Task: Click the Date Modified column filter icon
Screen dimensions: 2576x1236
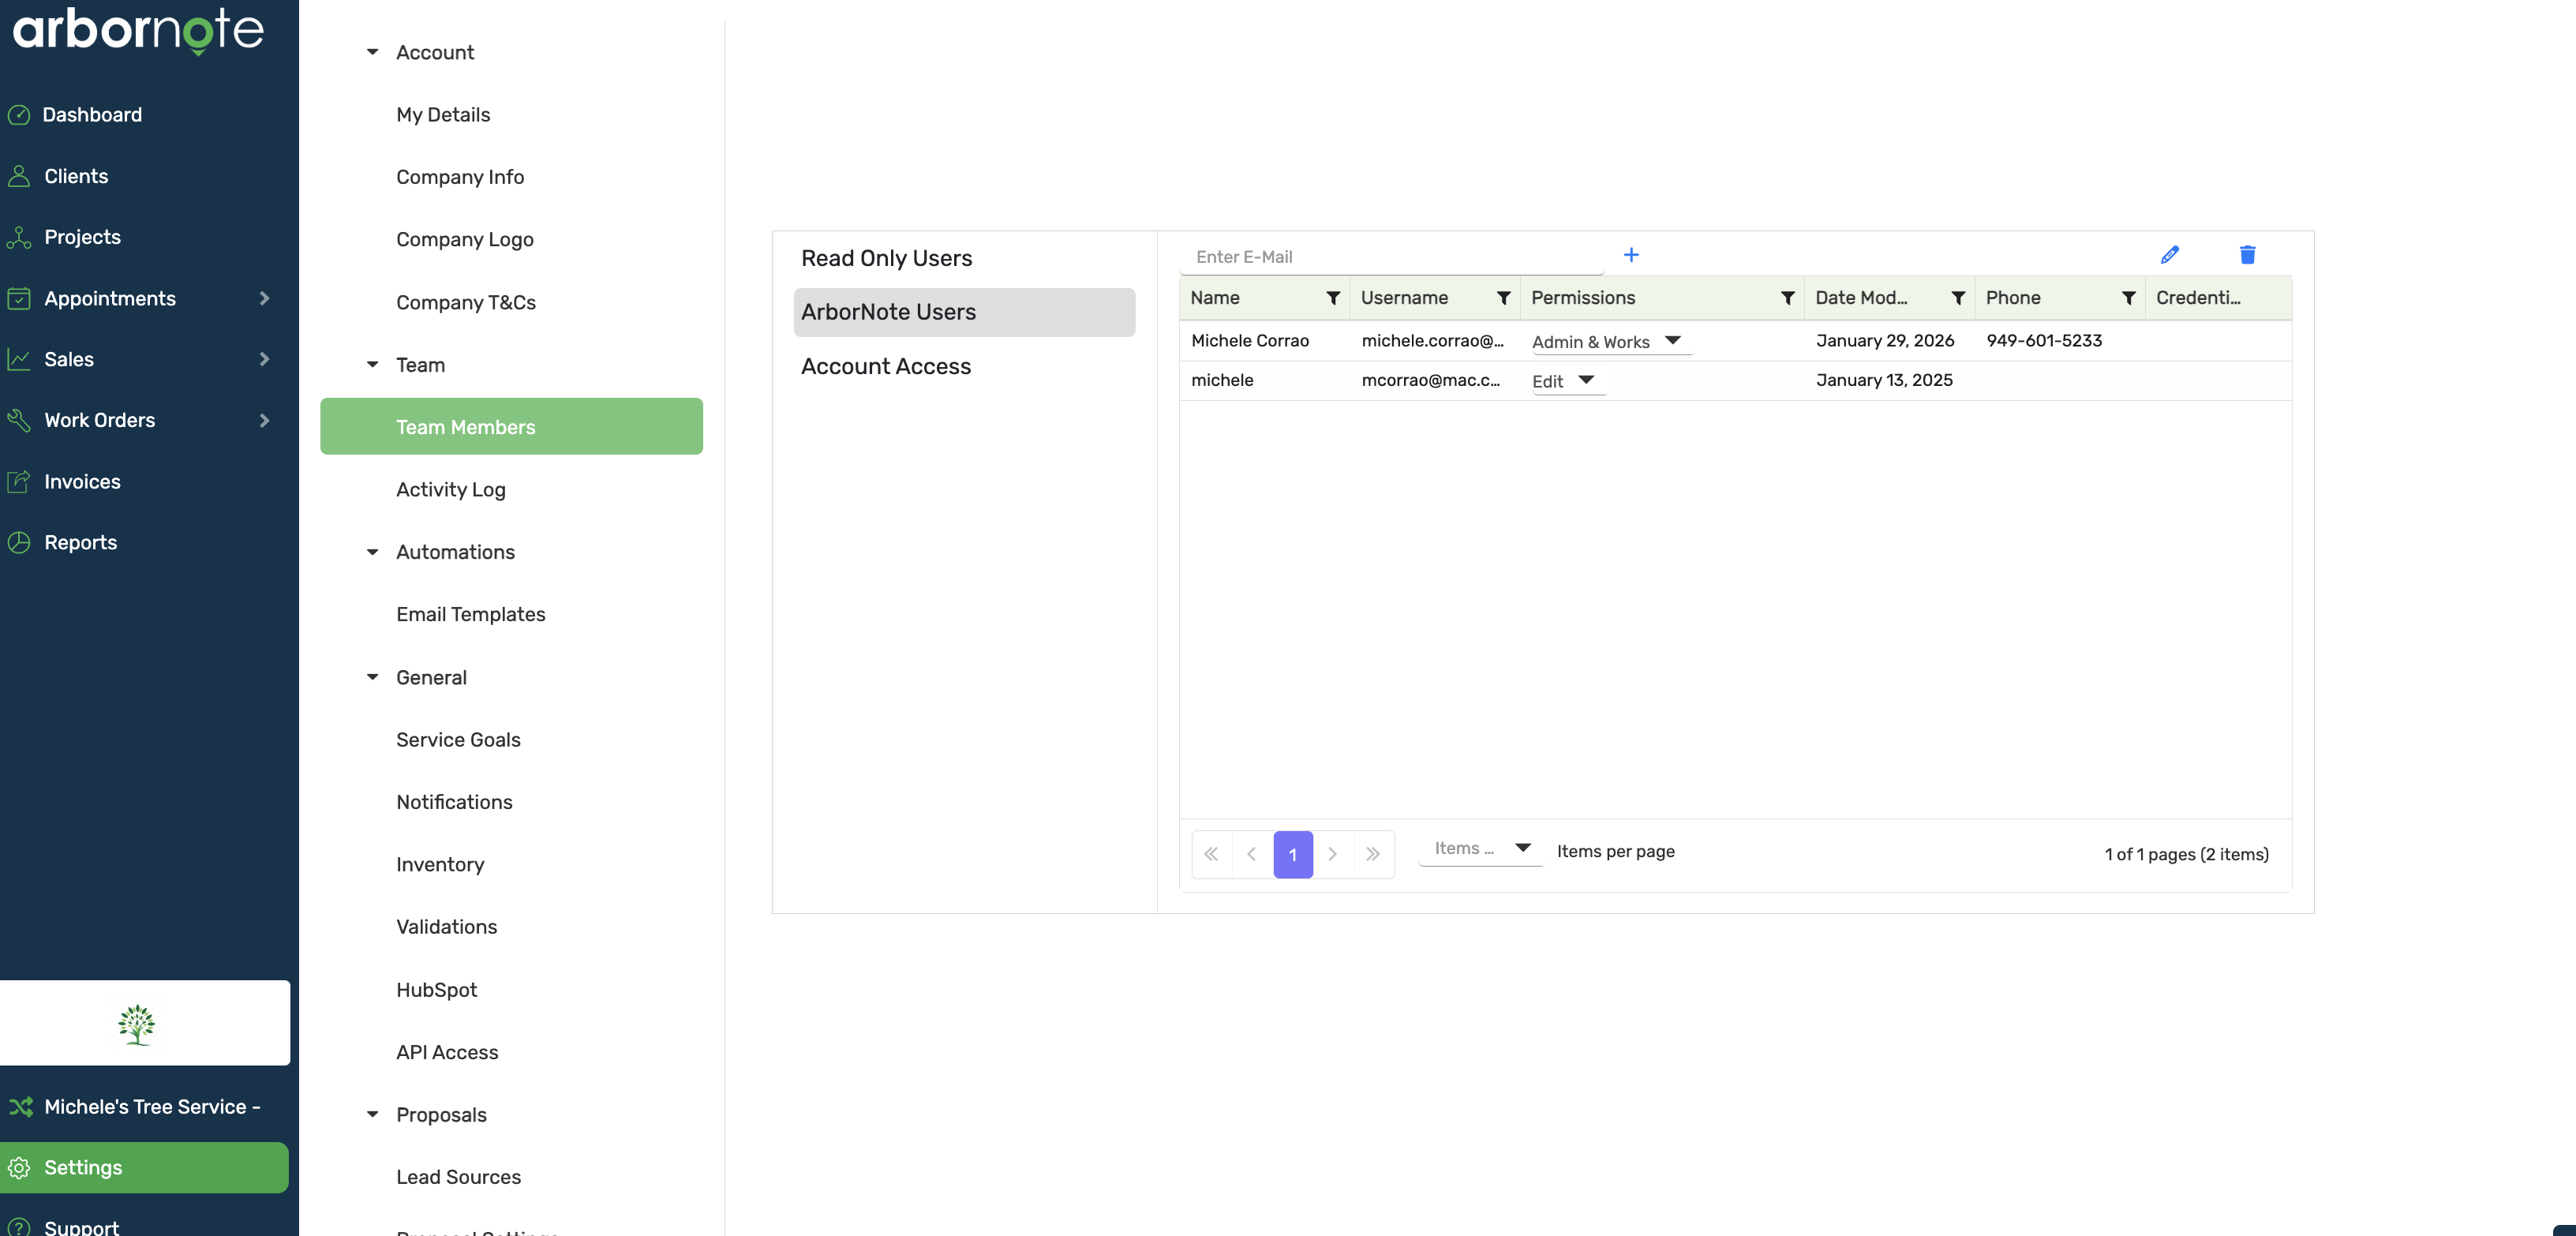Action: pos(1957,298)
